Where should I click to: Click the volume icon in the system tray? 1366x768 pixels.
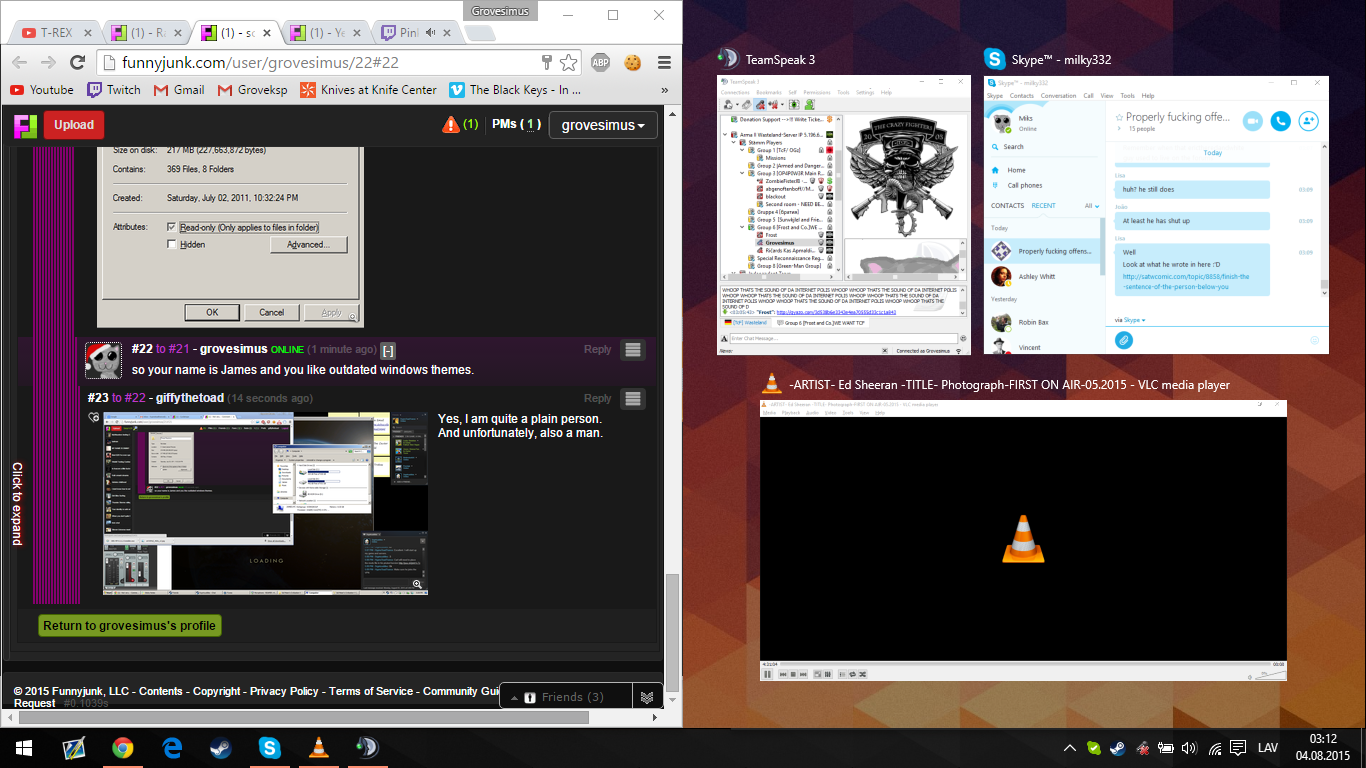point(1189,748)
